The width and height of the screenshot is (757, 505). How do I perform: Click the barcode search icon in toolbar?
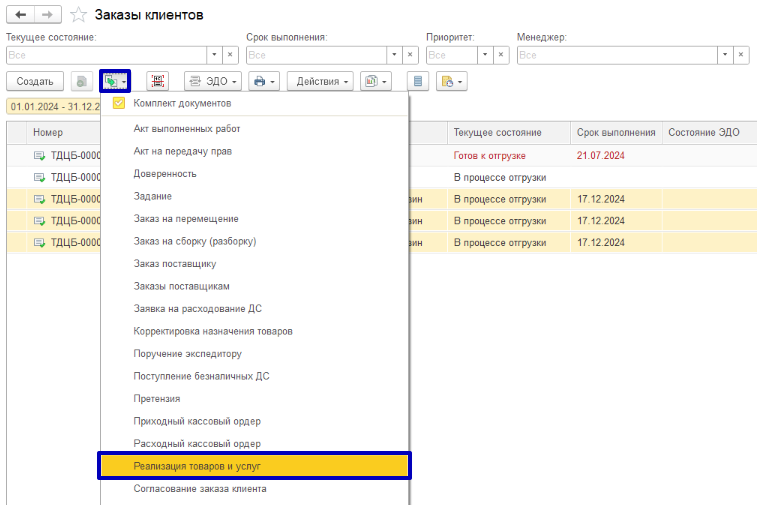(x=157, y=81)
